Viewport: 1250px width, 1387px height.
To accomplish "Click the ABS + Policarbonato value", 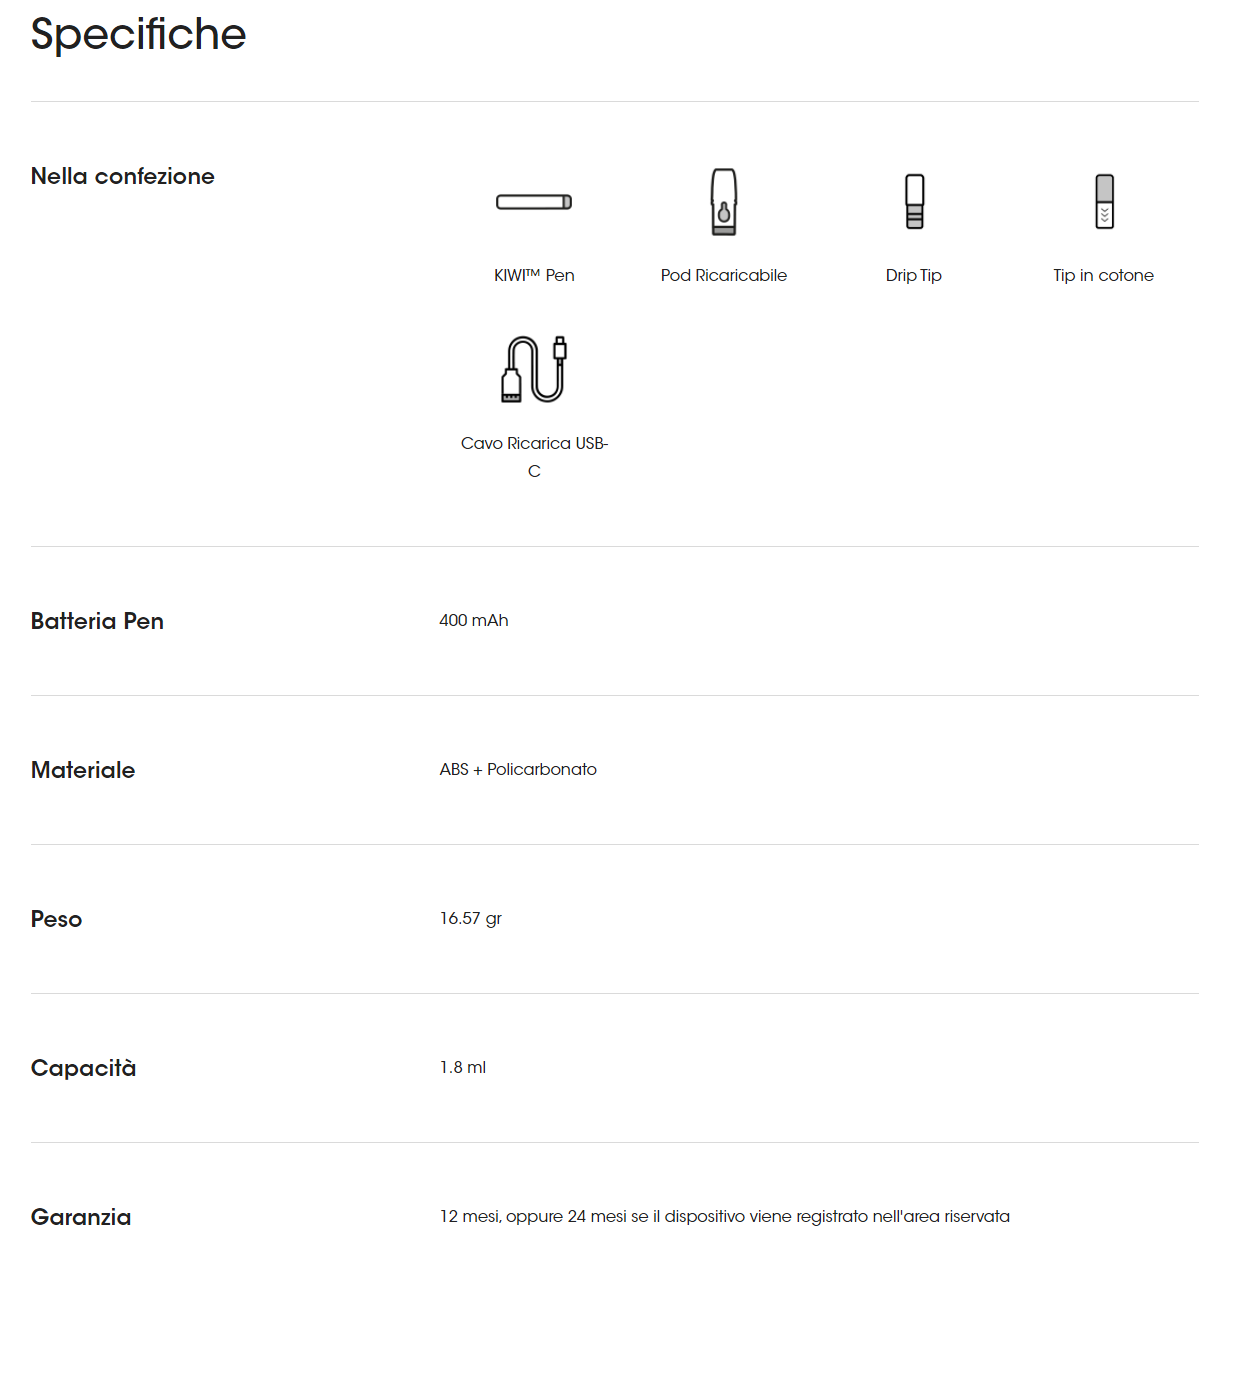I will coord(518,769).
